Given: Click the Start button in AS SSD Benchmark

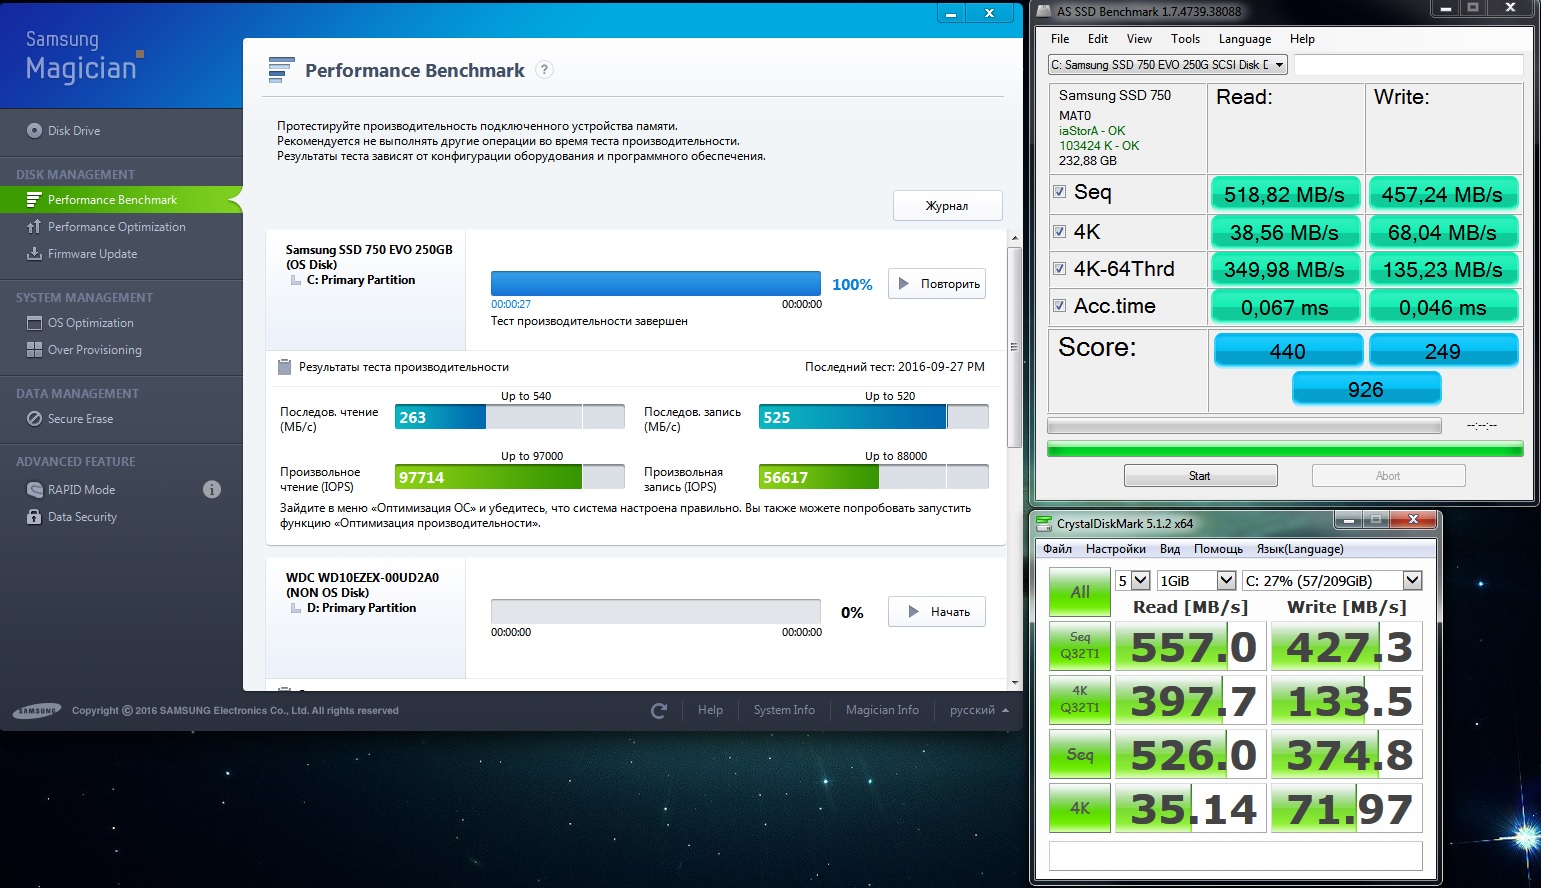Looking at the screenshot, I should click(x=1200, y=476).
